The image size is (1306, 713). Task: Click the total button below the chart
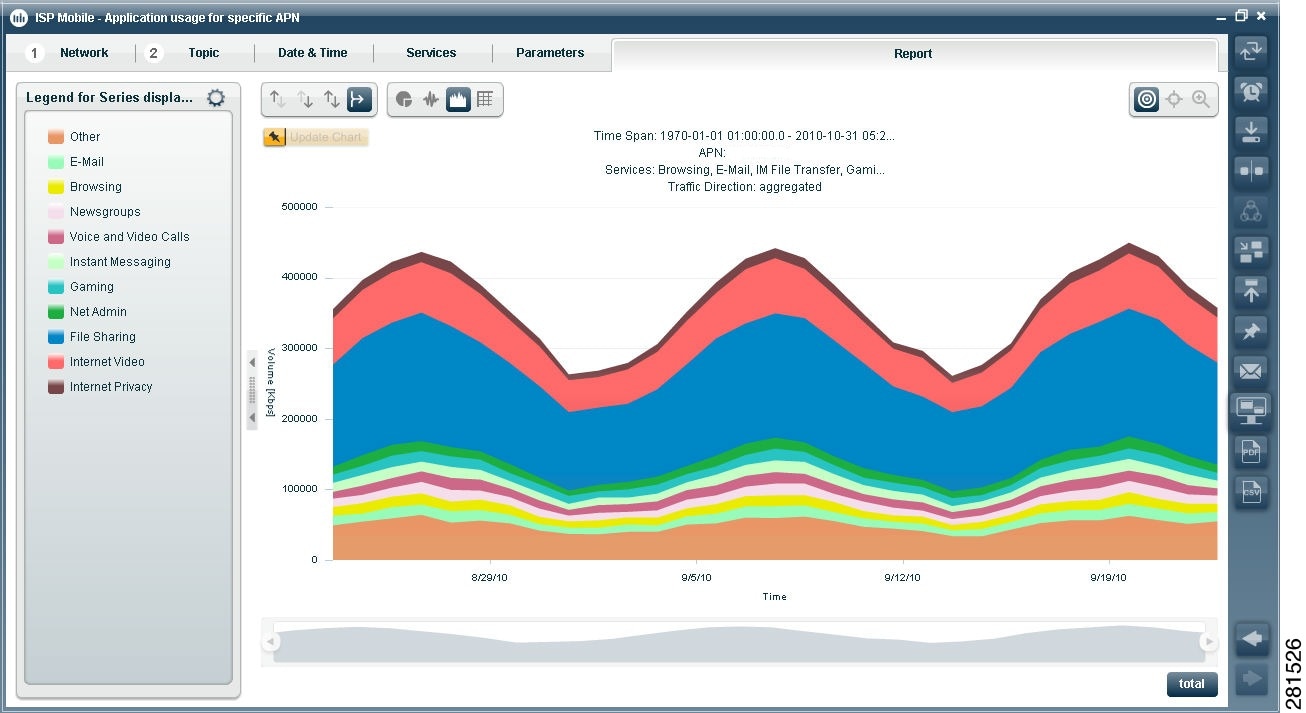(x=1191, y=684)
